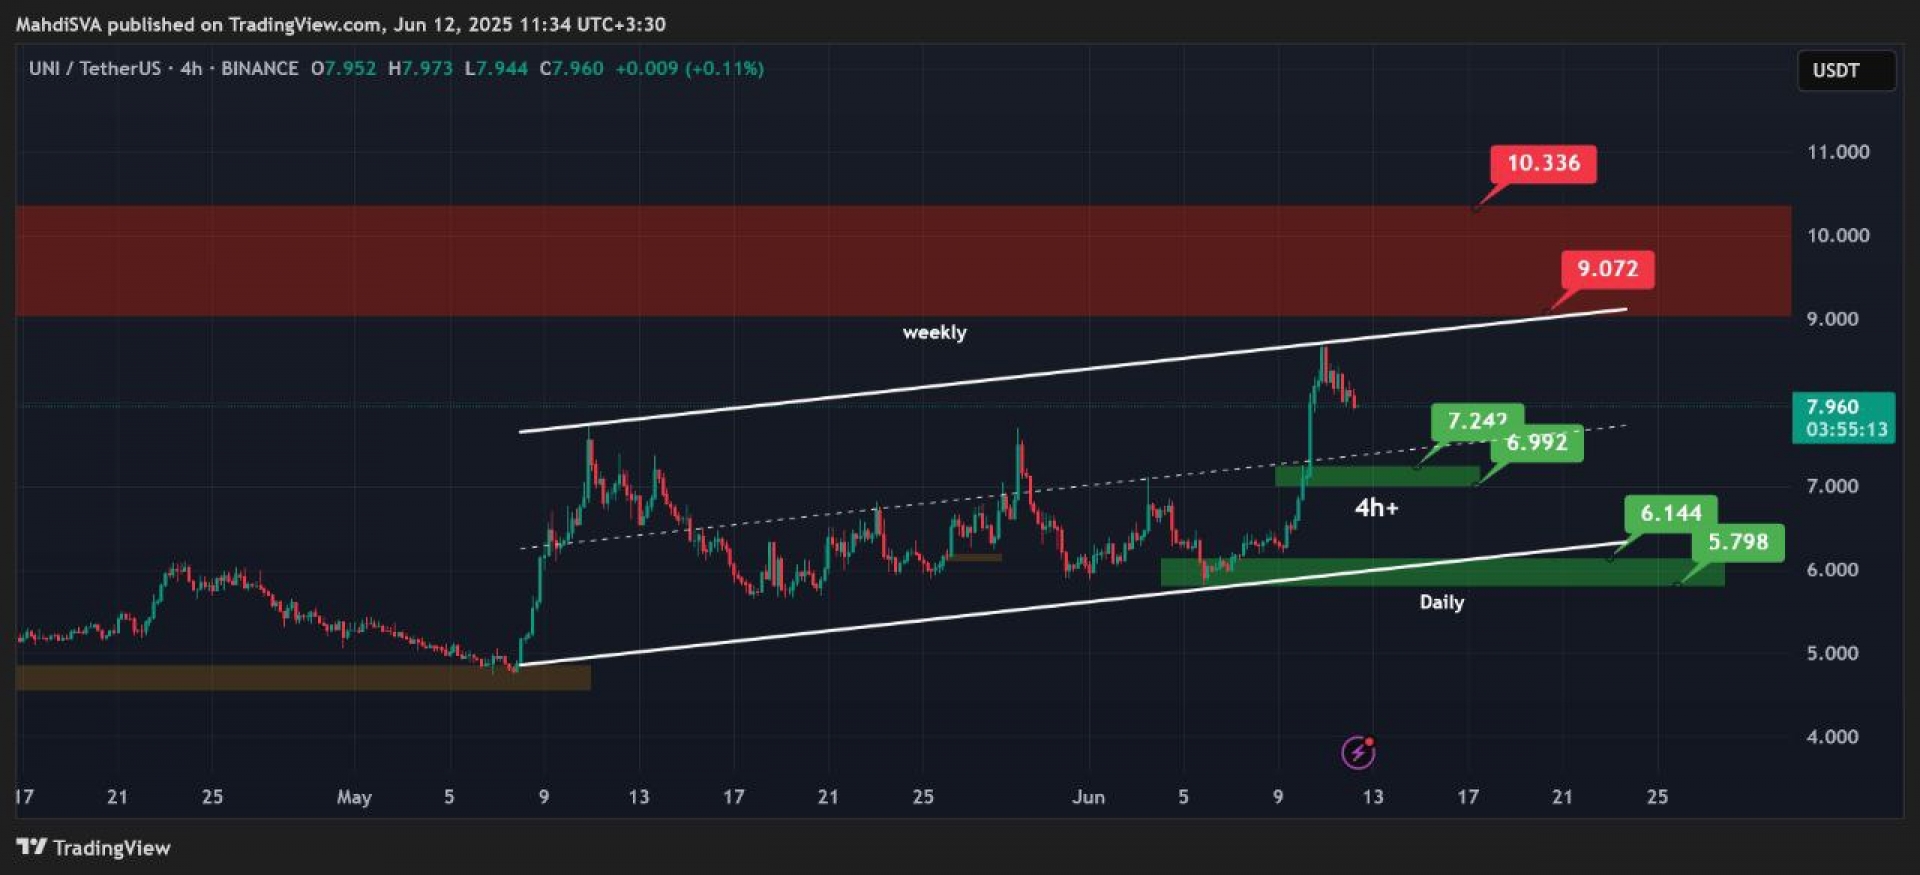Click the current price 7.960 tag
The width and height of the screenshot is (1920, 875).
point(1844,418)
